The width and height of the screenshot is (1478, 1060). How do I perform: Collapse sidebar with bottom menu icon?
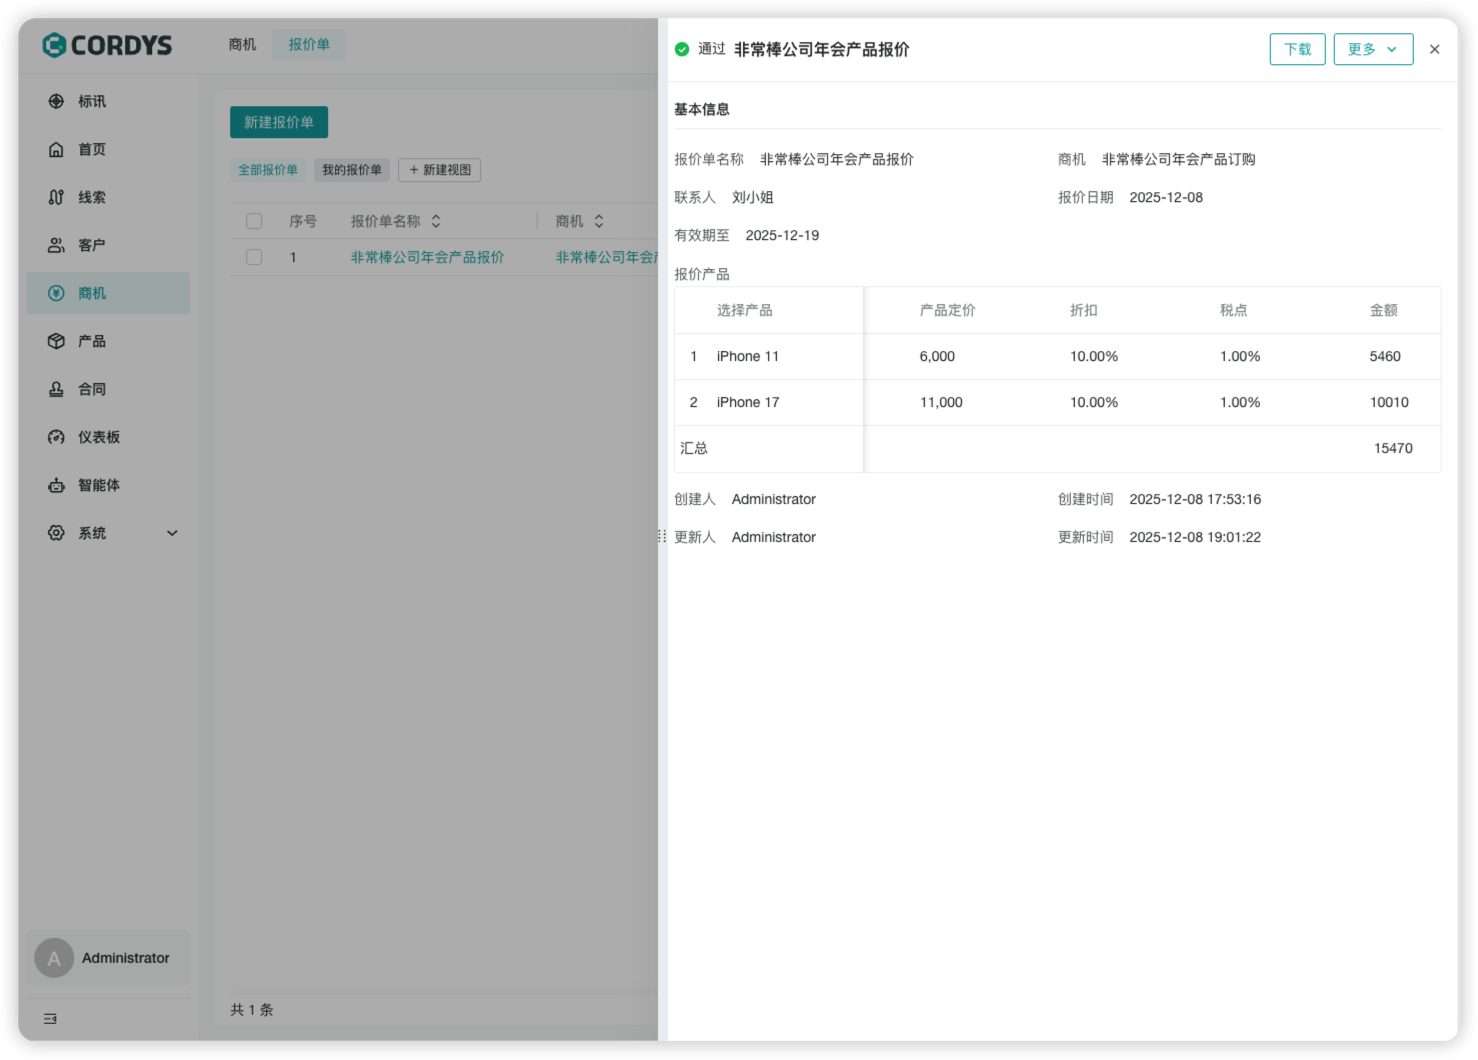pos(50,1018)
